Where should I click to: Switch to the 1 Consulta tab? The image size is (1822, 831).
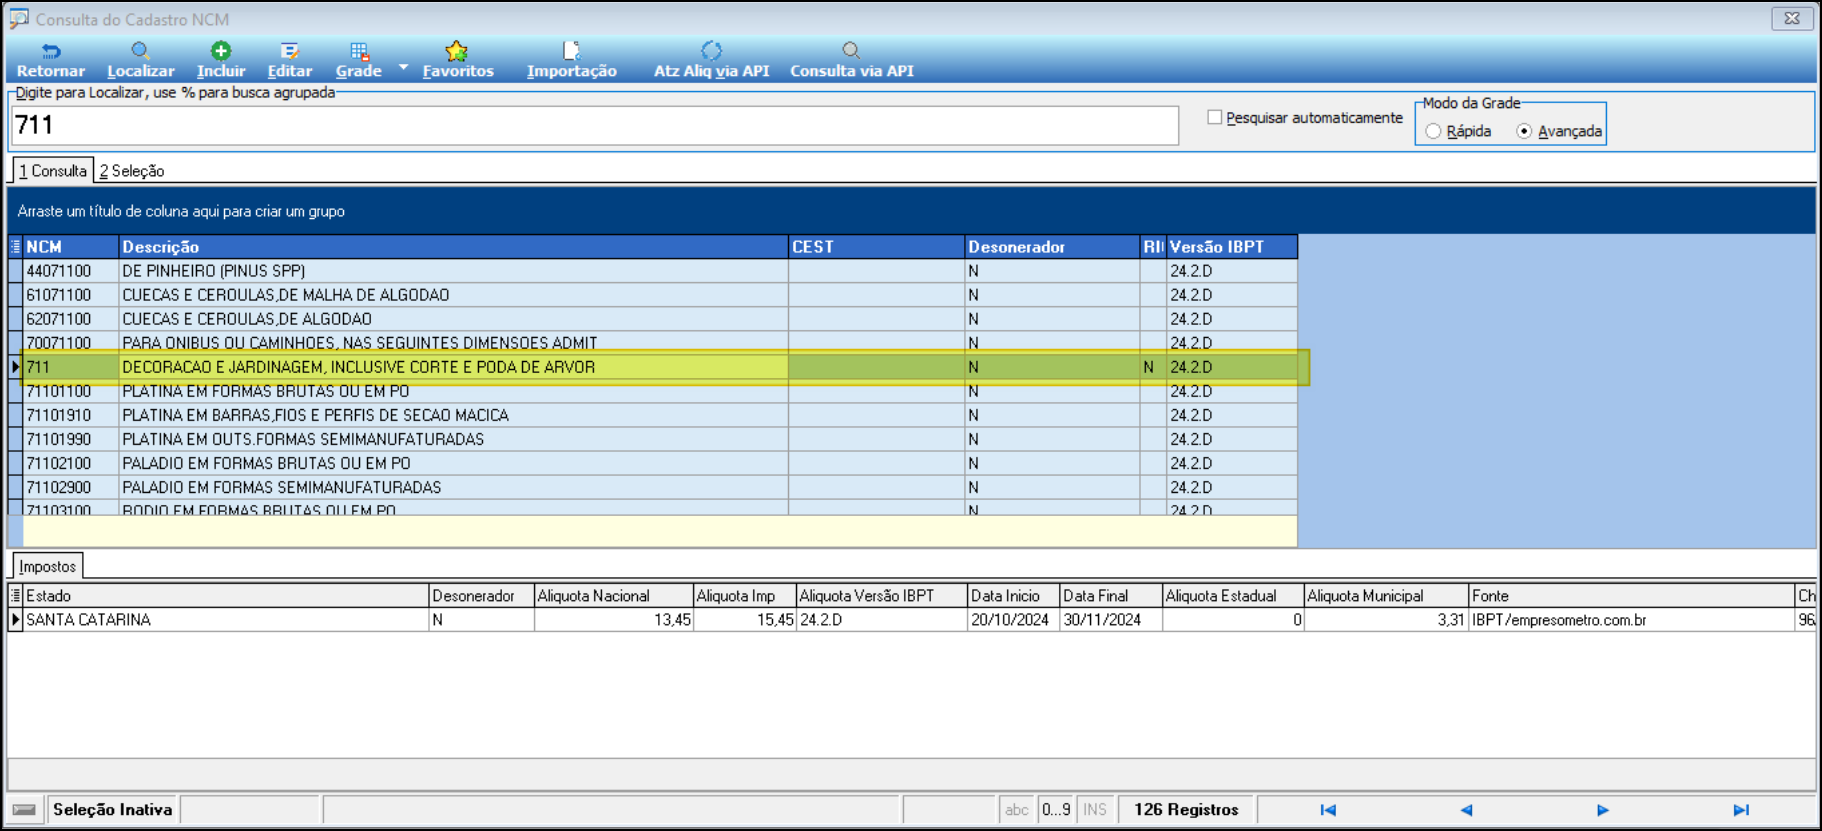coord(53,171)
